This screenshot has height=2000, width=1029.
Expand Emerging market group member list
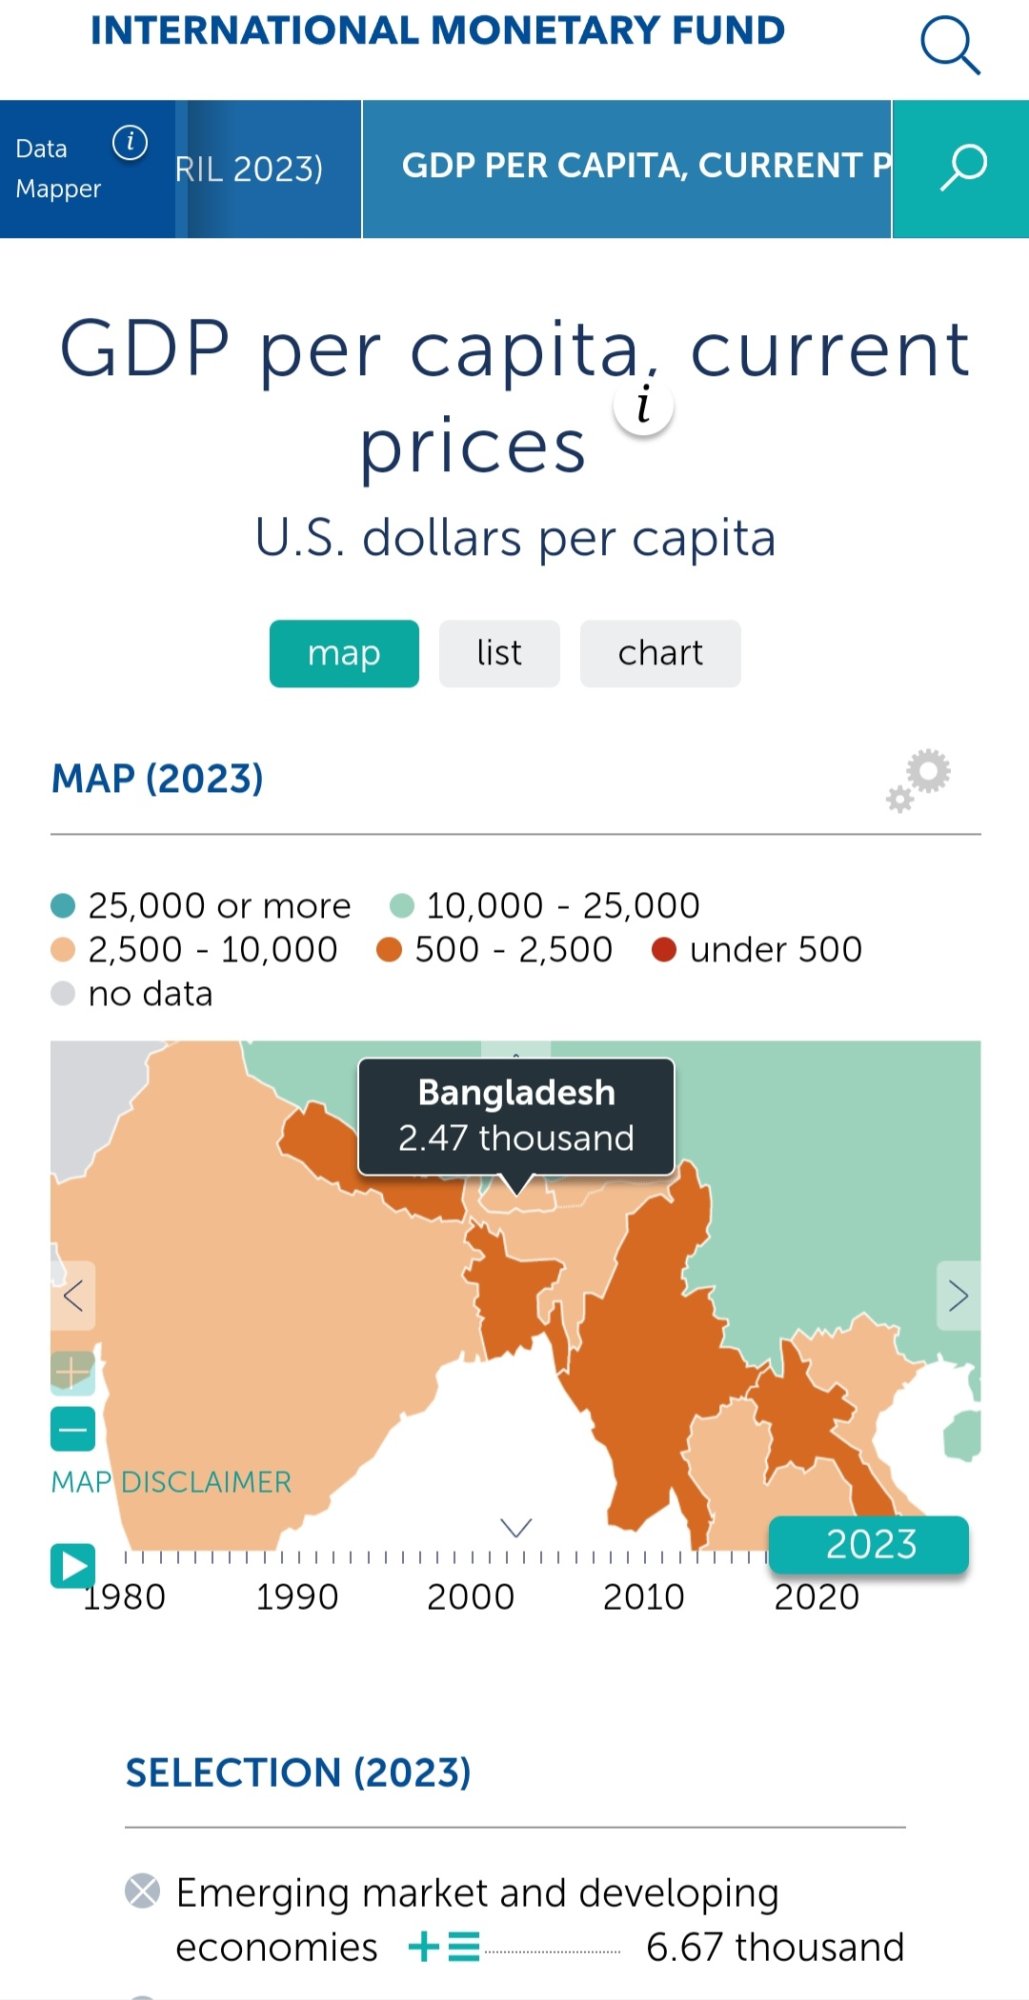point(444,1947)
